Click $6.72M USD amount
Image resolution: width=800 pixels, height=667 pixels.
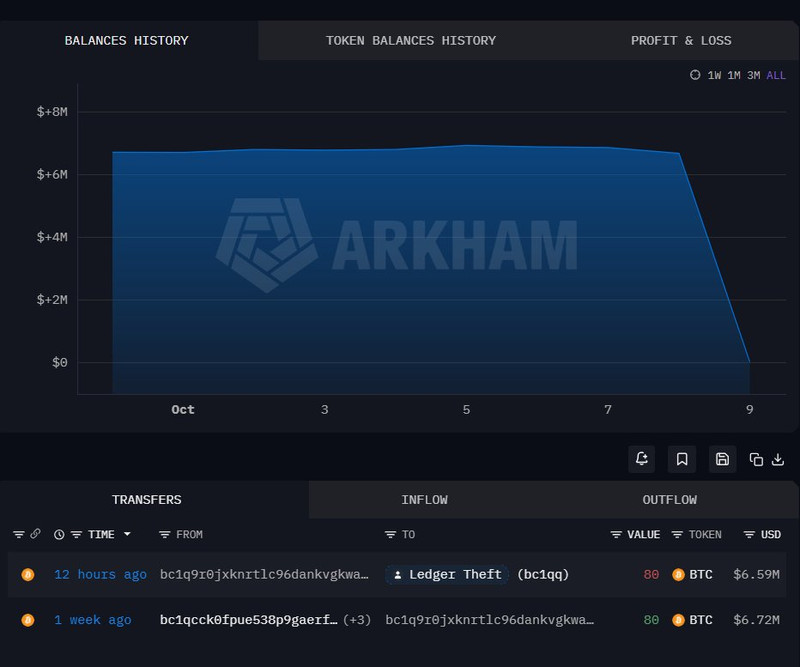click(x=757, y=620)
